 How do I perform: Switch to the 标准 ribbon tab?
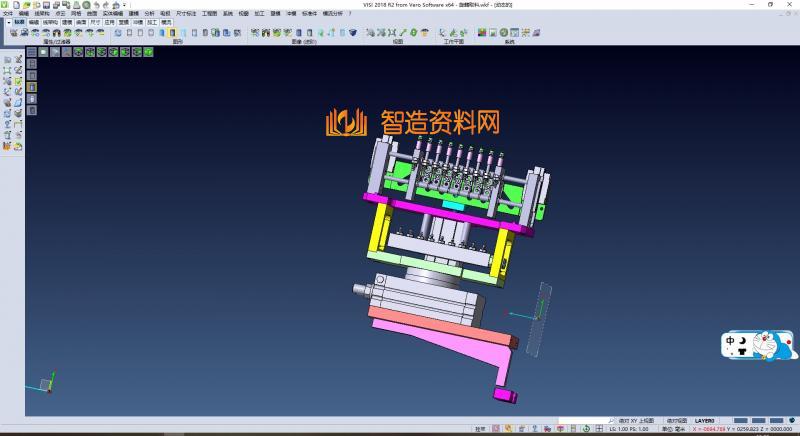18,21
